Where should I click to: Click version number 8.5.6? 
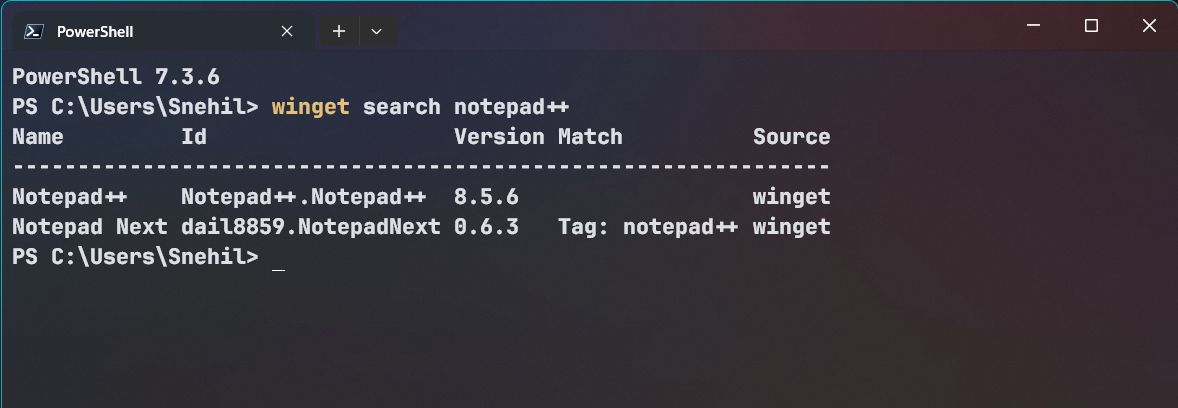pos(486,197)
